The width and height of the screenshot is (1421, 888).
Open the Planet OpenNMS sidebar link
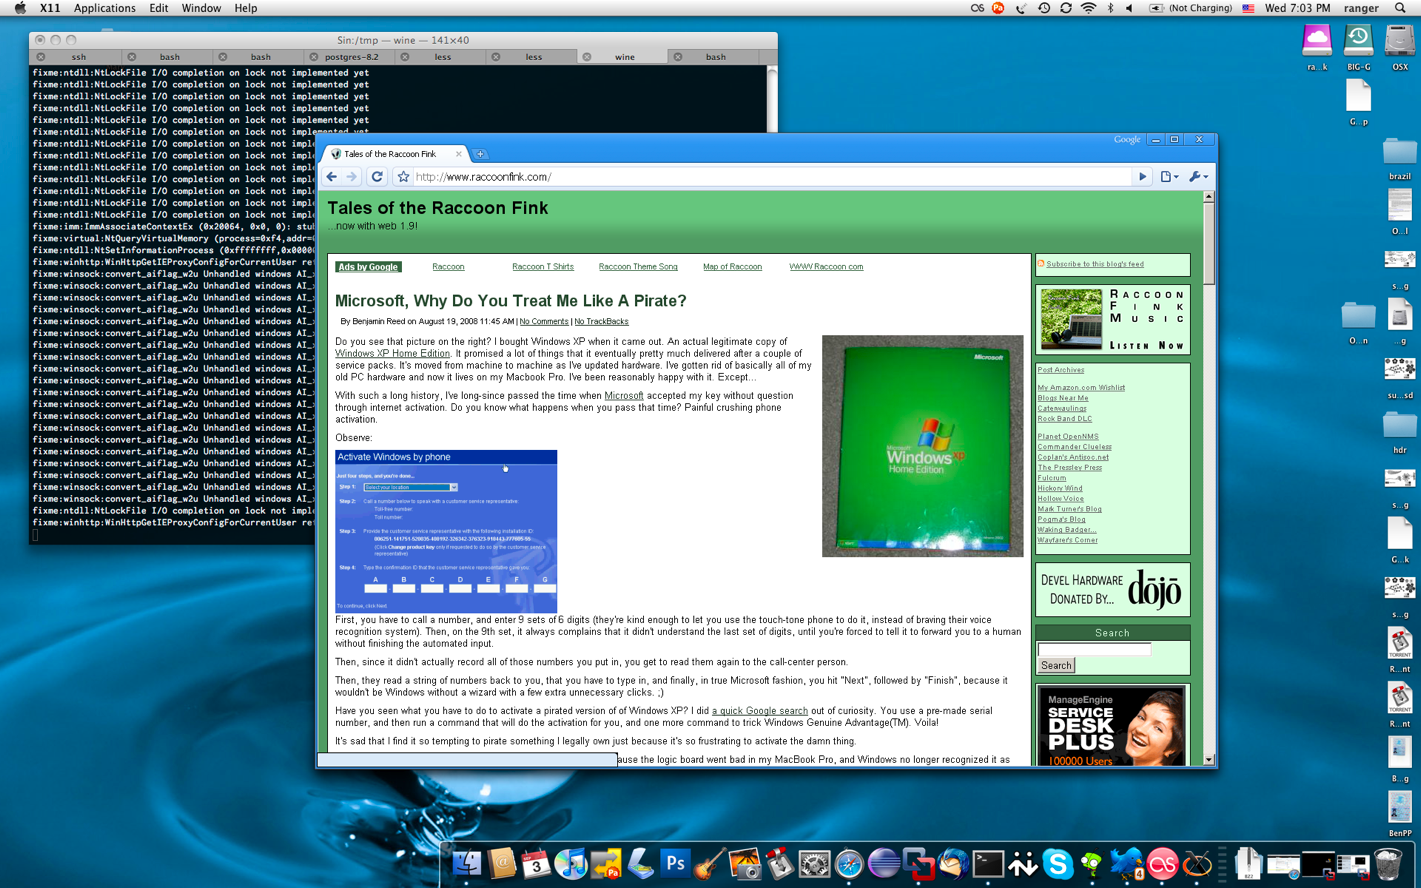[1068, 437]
